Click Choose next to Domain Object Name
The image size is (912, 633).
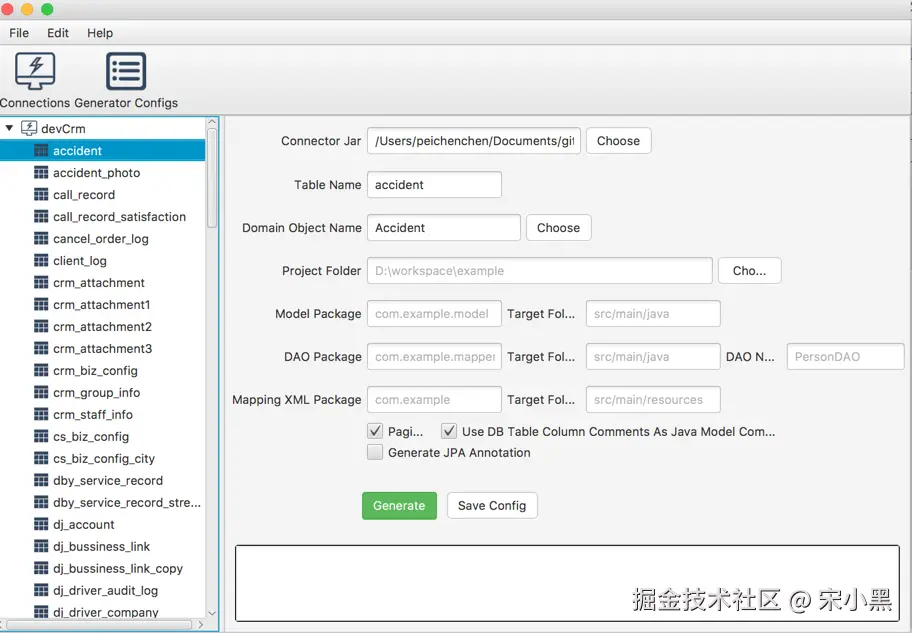[558, 227]
